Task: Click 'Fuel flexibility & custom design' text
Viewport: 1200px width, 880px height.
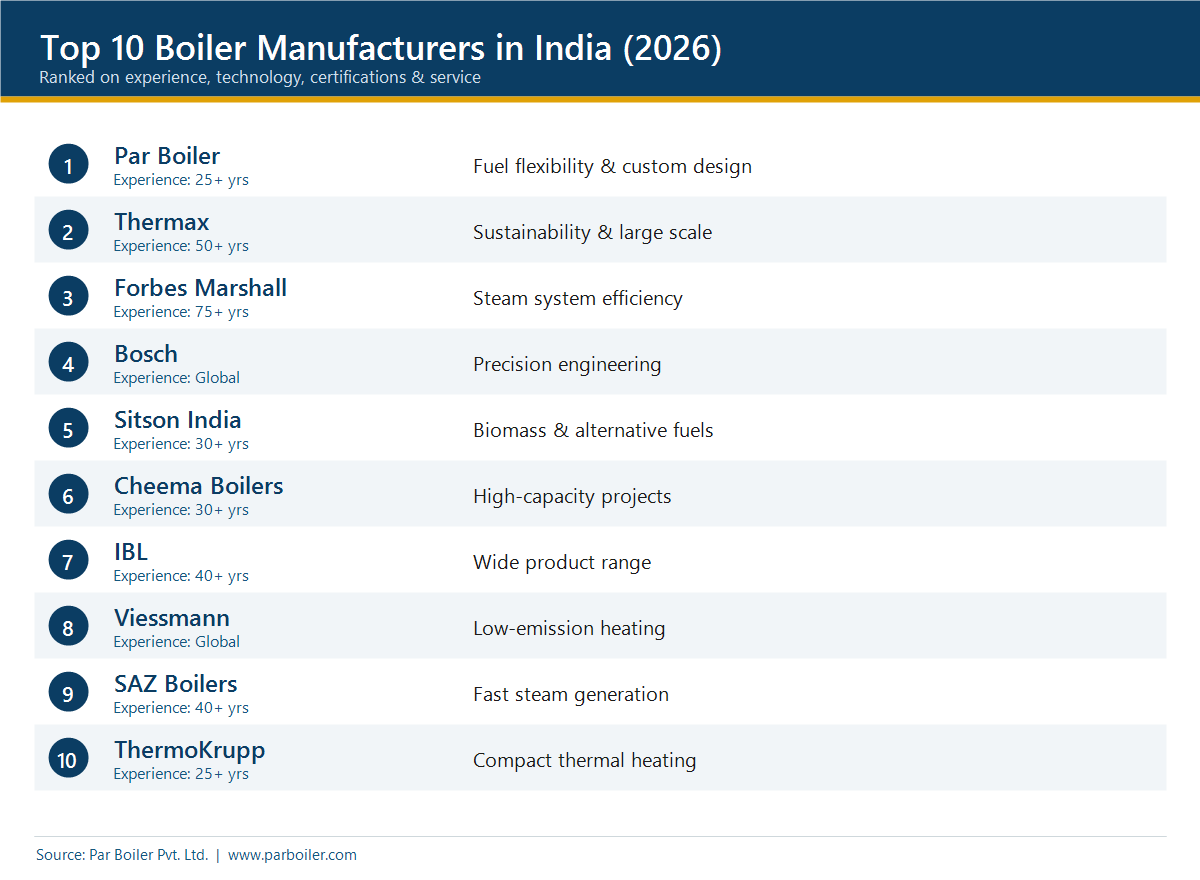Action: click(x=612, y=166)
